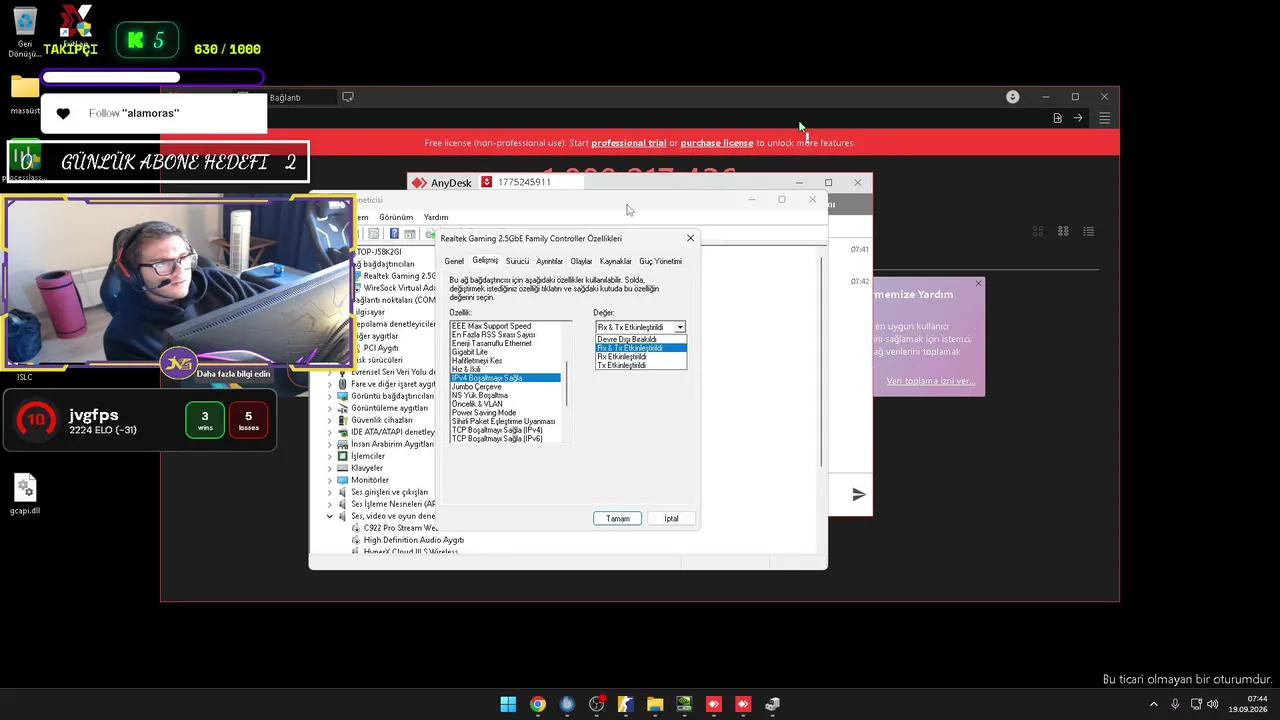Expand the Monitörler node
Image resolution: width=1280 pixels, height=720 pixels.
coord(330,480)
